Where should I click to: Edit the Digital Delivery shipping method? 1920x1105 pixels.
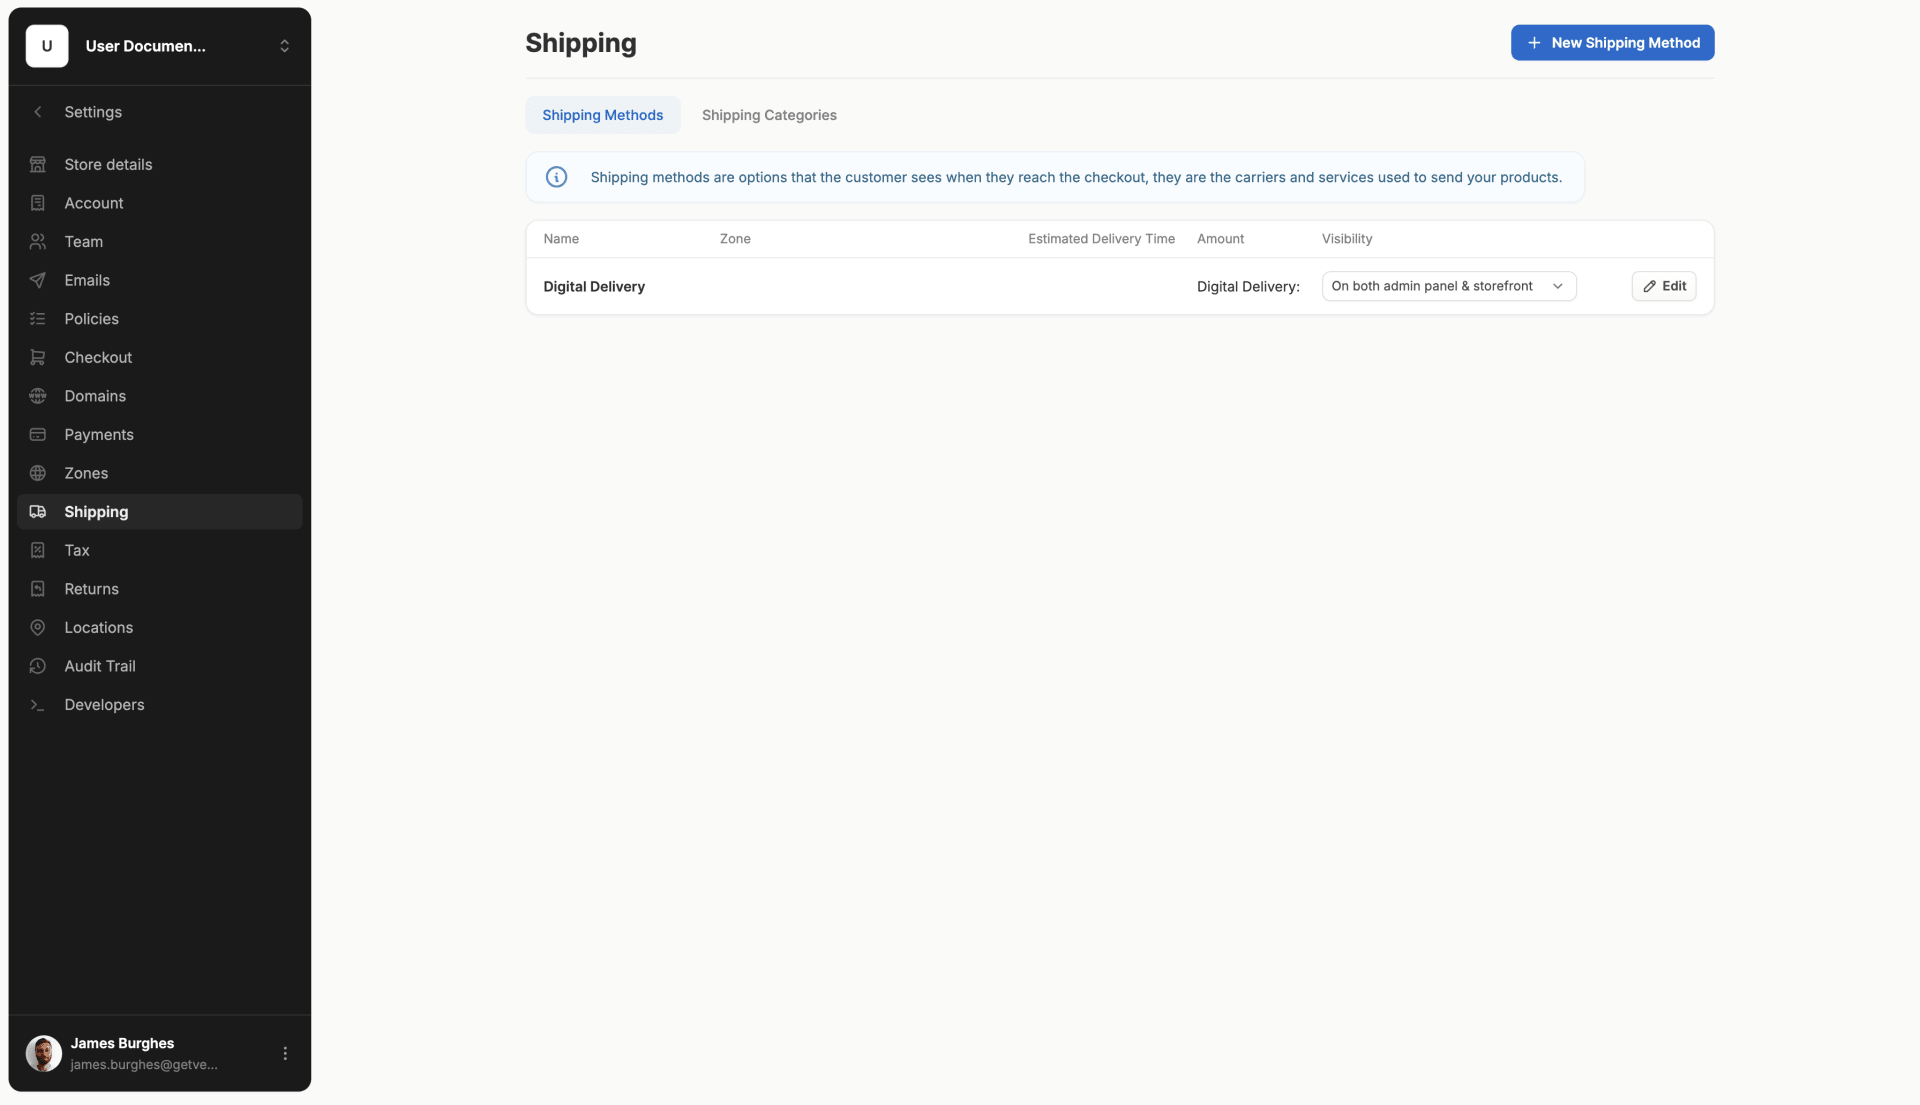[1664, 286]
